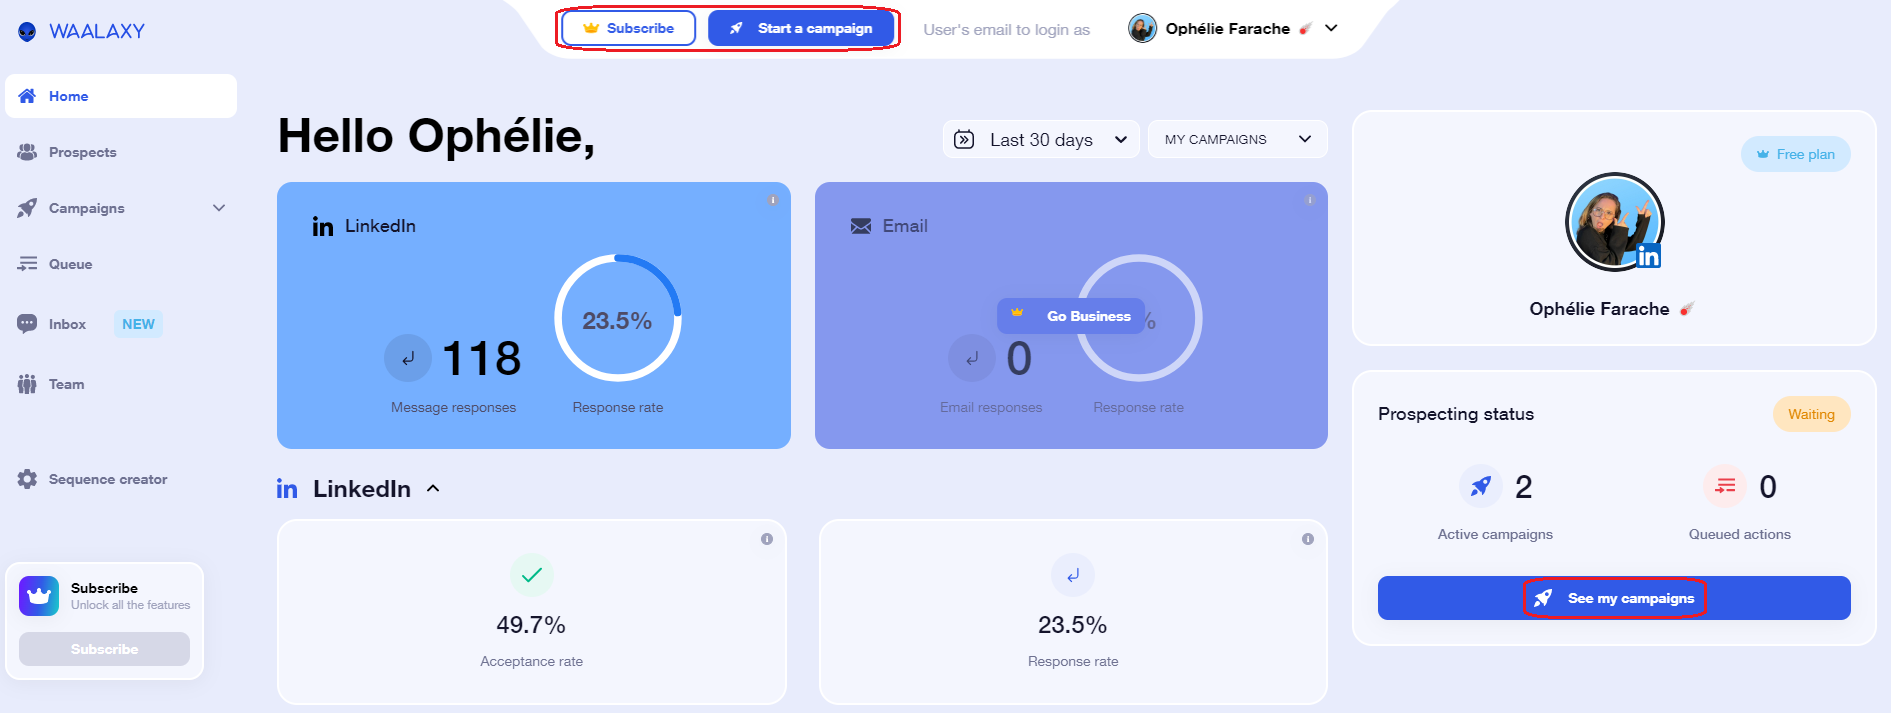Click the large profile photo of Ophélie Farache
The height and width of the screenshot is (713, 1891).
1614,222
